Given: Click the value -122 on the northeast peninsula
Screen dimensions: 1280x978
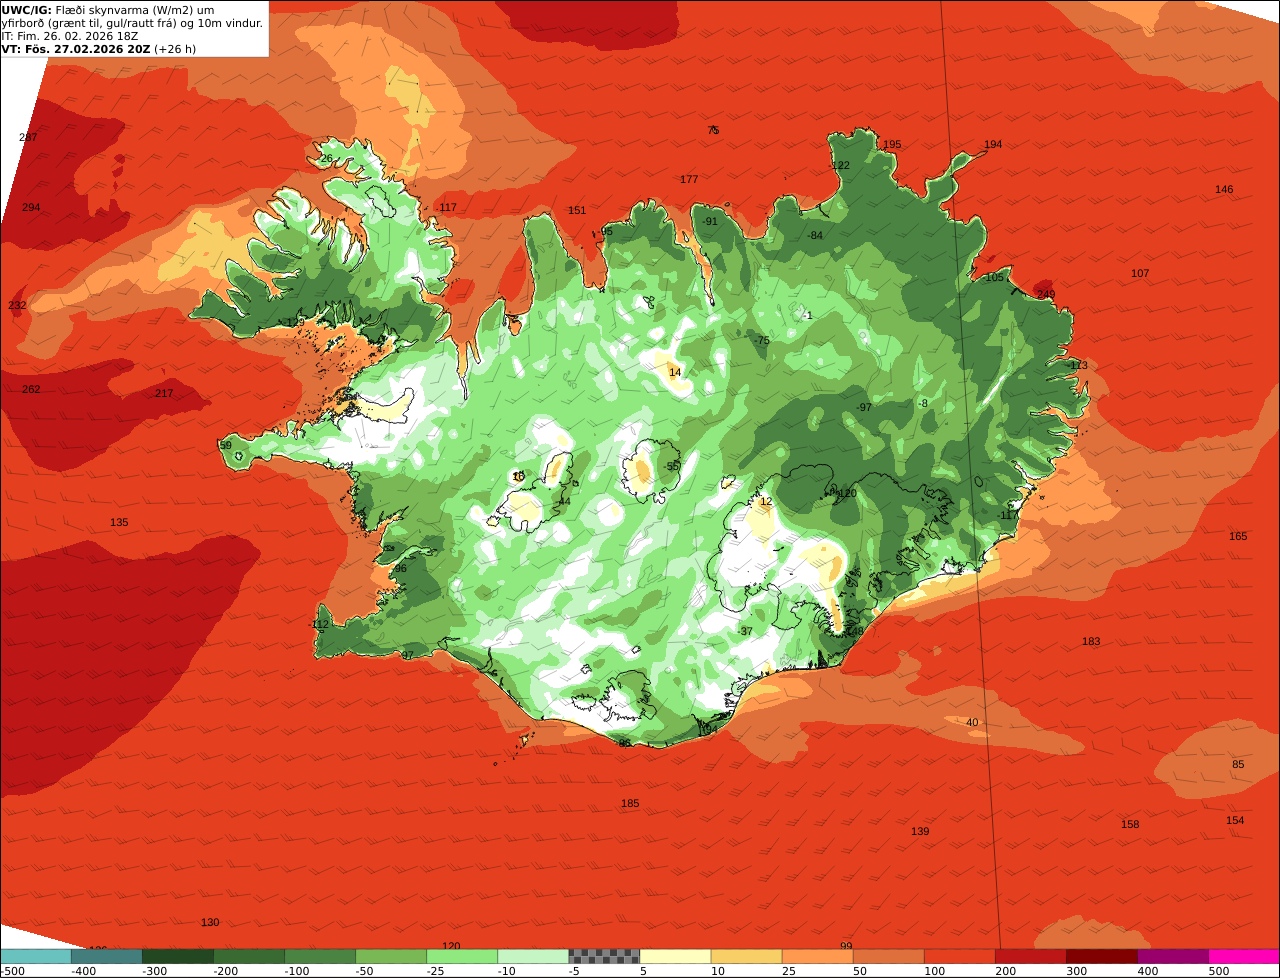Looking at the screenshot, I should click(x=840, y=165).
